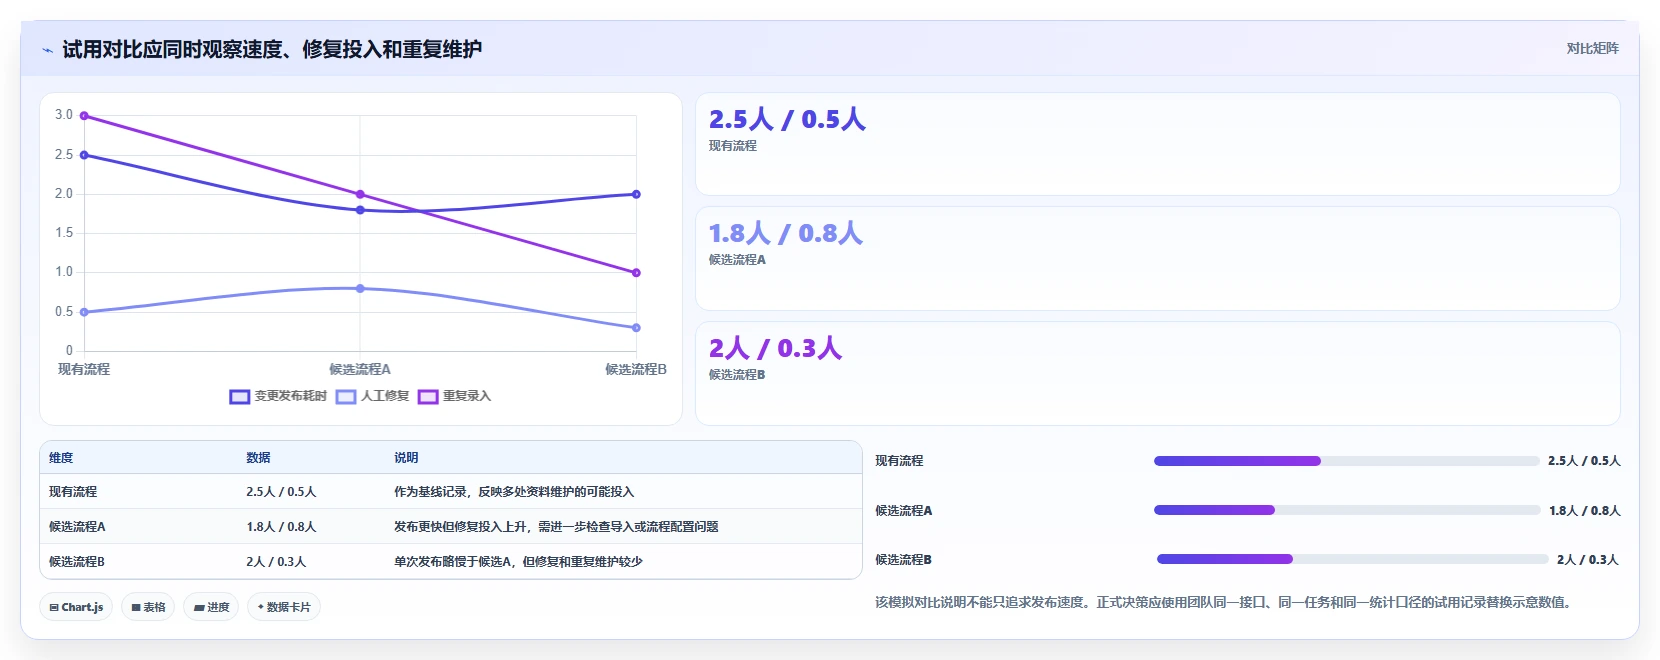
Task: Click the 变更发布耗时 point at 现有流程 (2.5)
Action: (x=84, y=155)
